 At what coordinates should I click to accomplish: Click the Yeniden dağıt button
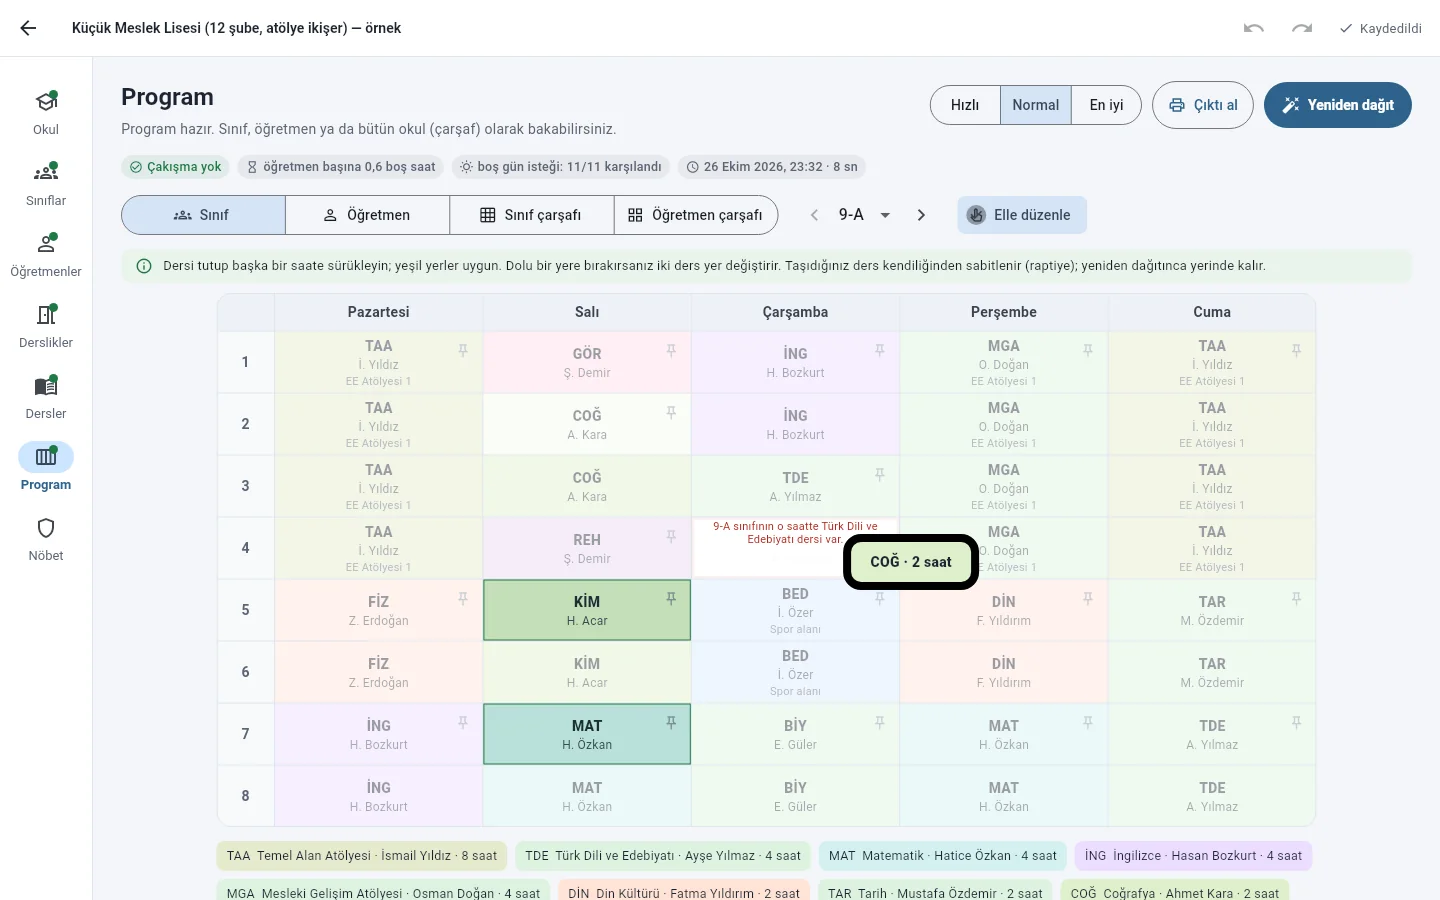(x=1338, y=105)
